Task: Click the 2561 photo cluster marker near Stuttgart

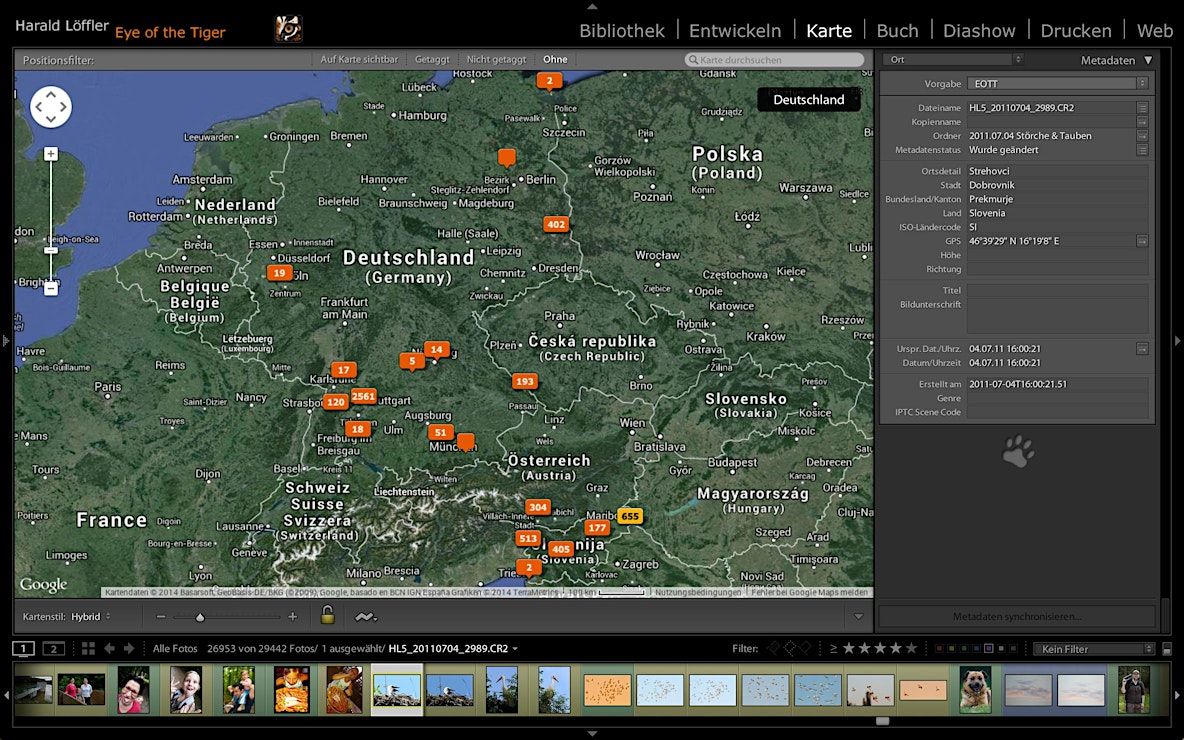Action: tap(363, 396)
